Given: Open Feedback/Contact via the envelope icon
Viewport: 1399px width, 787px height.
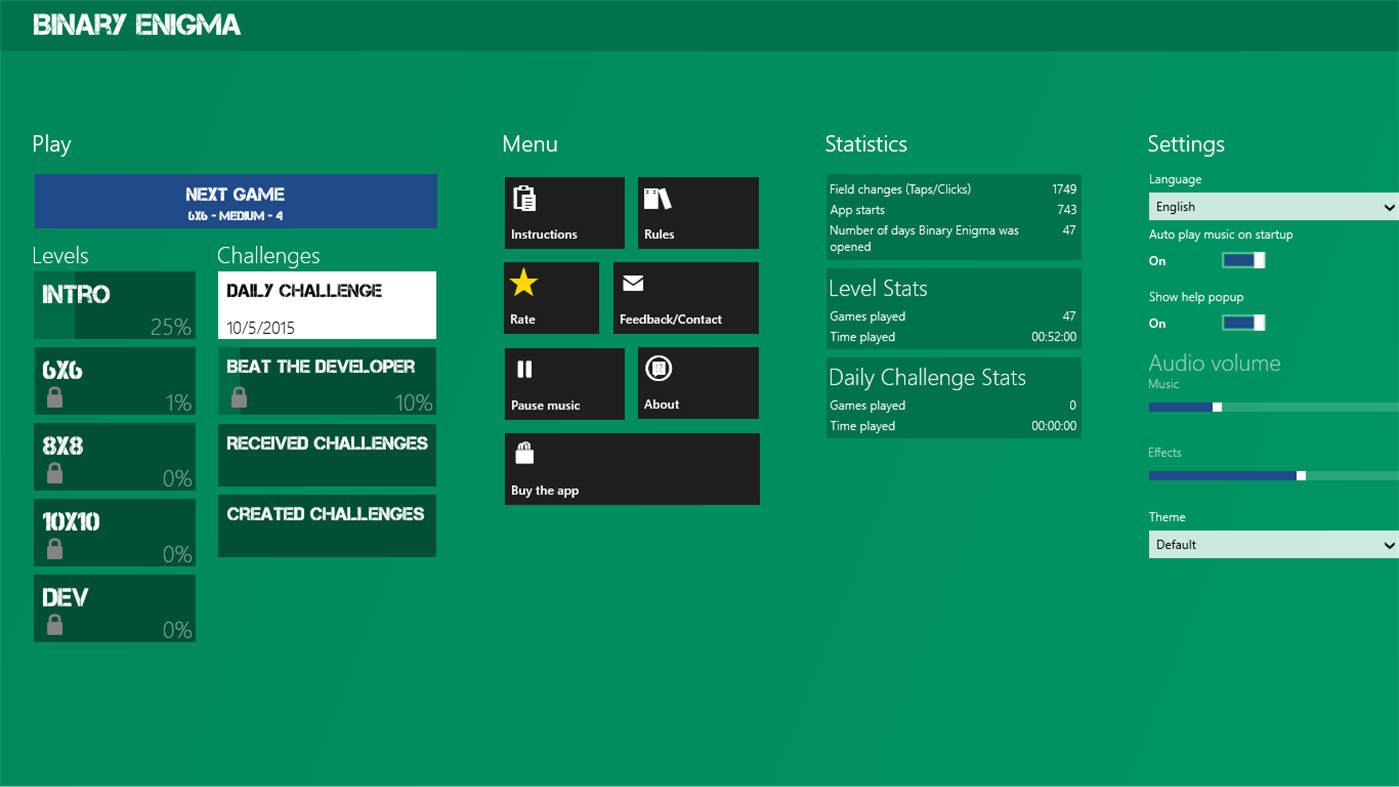Looking at the screenshot, I should 633,284.
